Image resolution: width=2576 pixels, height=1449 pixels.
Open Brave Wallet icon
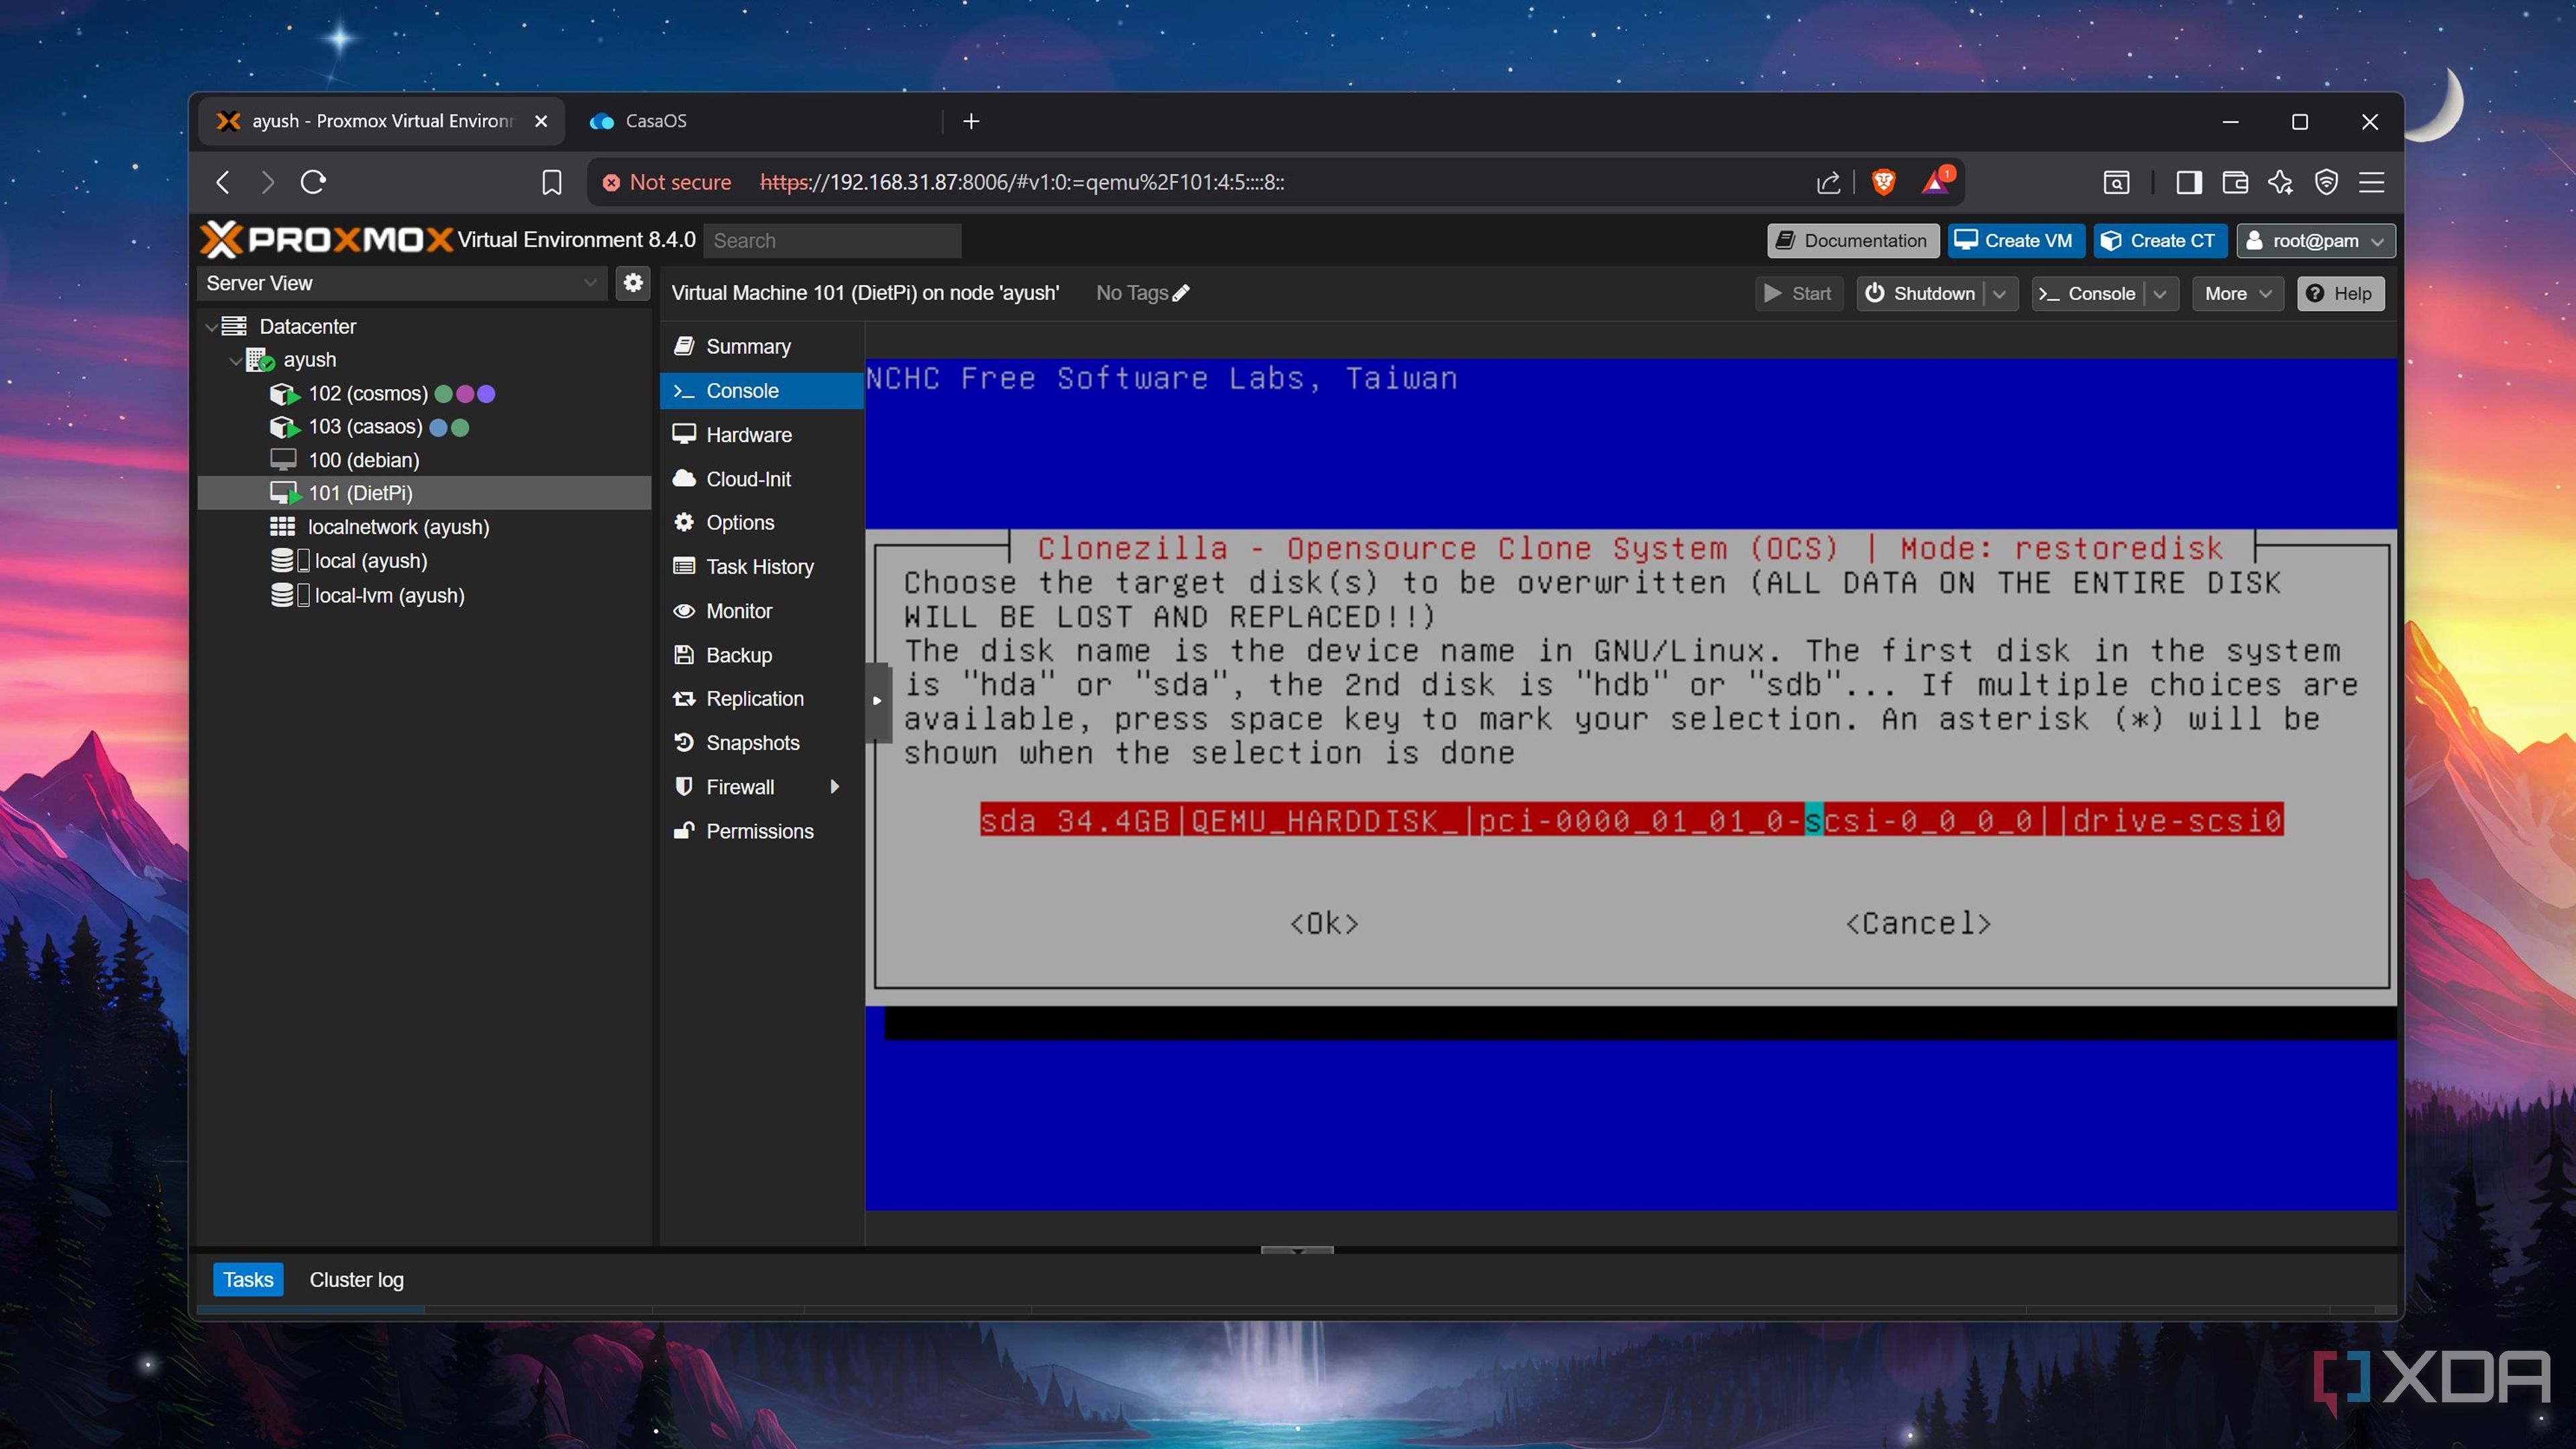2235,182
